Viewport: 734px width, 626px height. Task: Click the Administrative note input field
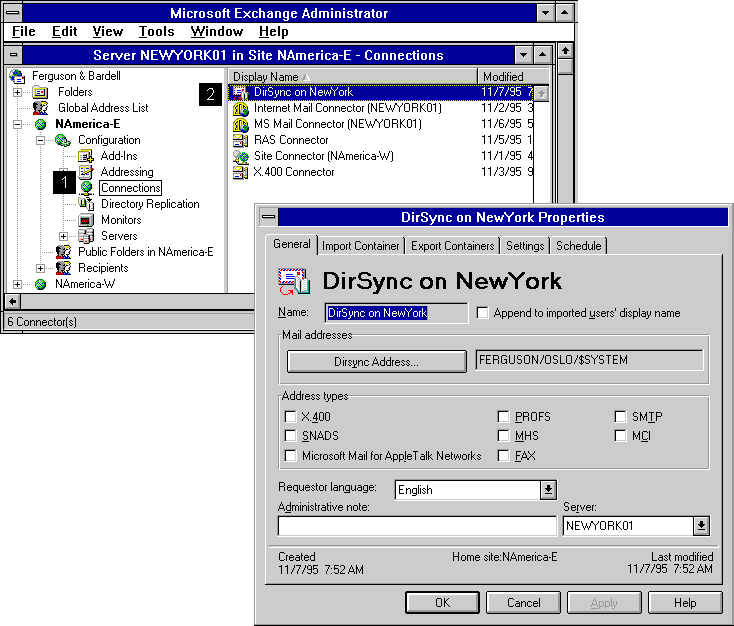(417, 526)
